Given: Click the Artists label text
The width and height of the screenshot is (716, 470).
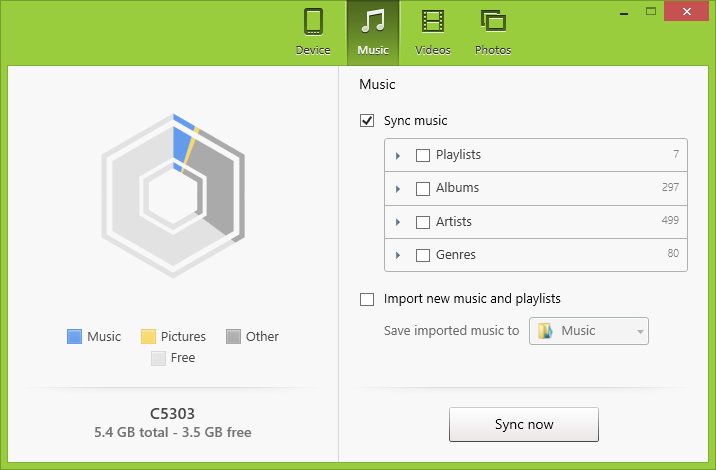Looking at the screenshot, I should (453, 222).
